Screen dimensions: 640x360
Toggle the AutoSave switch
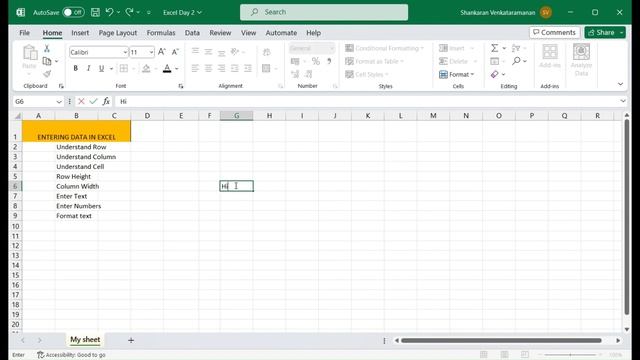[x=73, y=12]
